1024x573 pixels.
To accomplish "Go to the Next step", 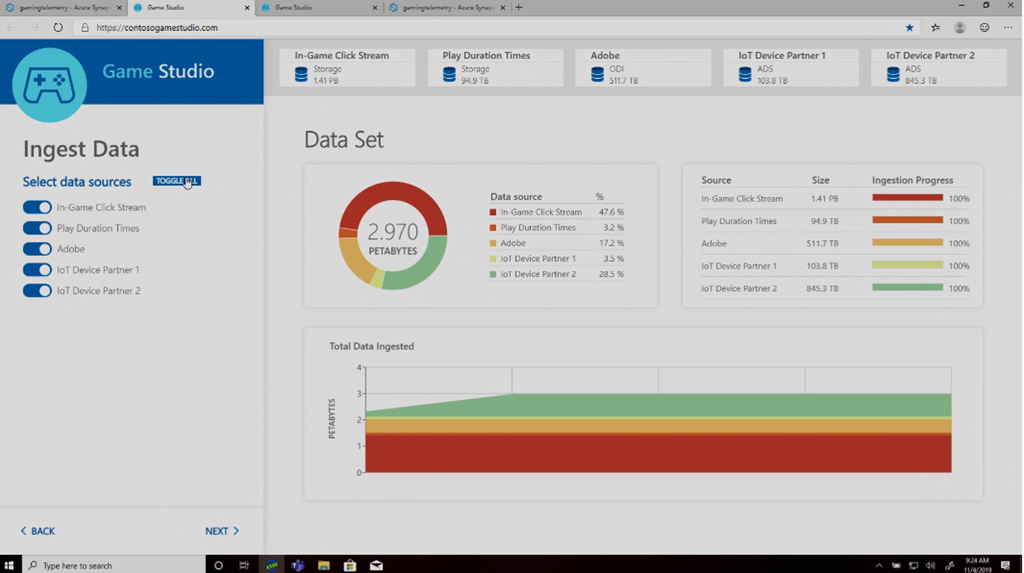I will [x=222, y=531].
